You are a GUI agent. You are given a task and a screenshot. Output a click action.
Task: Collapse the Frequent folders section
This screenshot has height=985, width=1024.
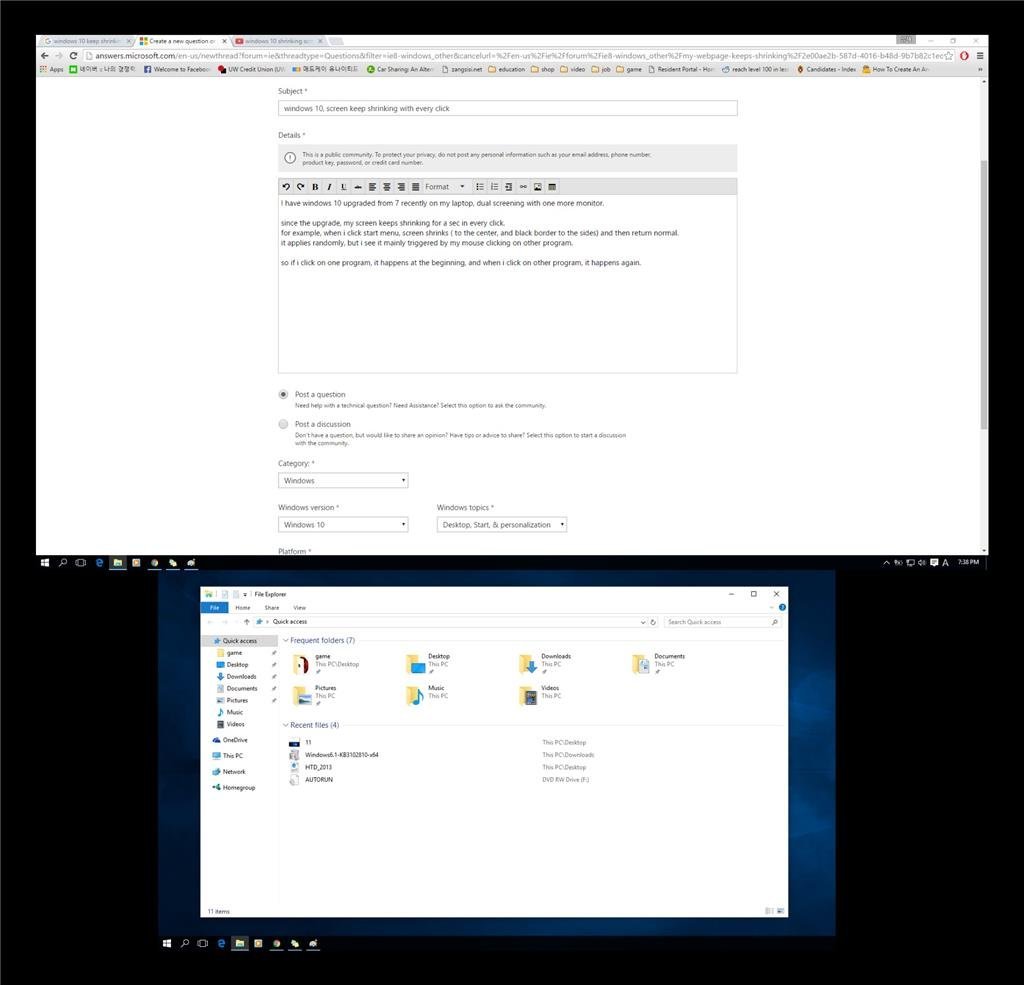[285, 640]
